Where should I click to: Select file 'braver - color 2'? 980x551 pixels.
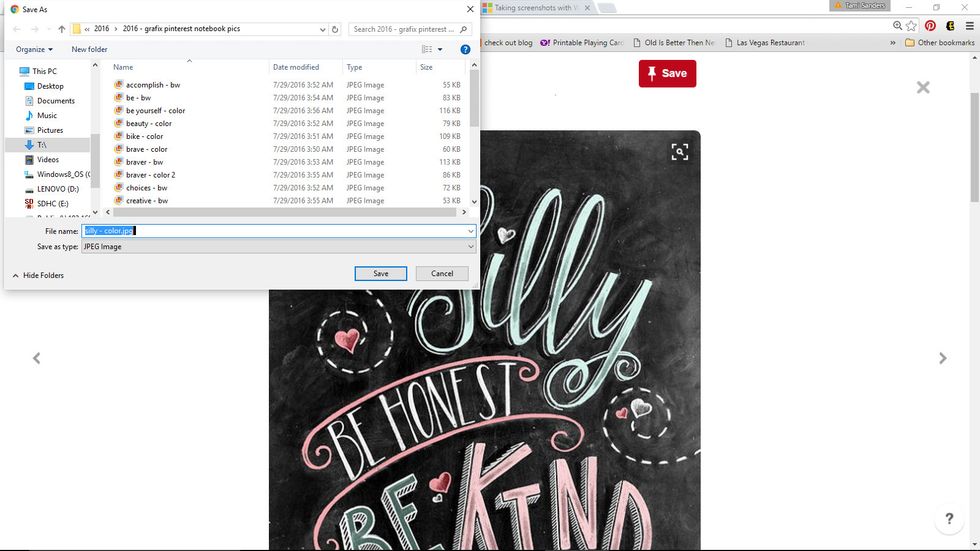(151, 175)
